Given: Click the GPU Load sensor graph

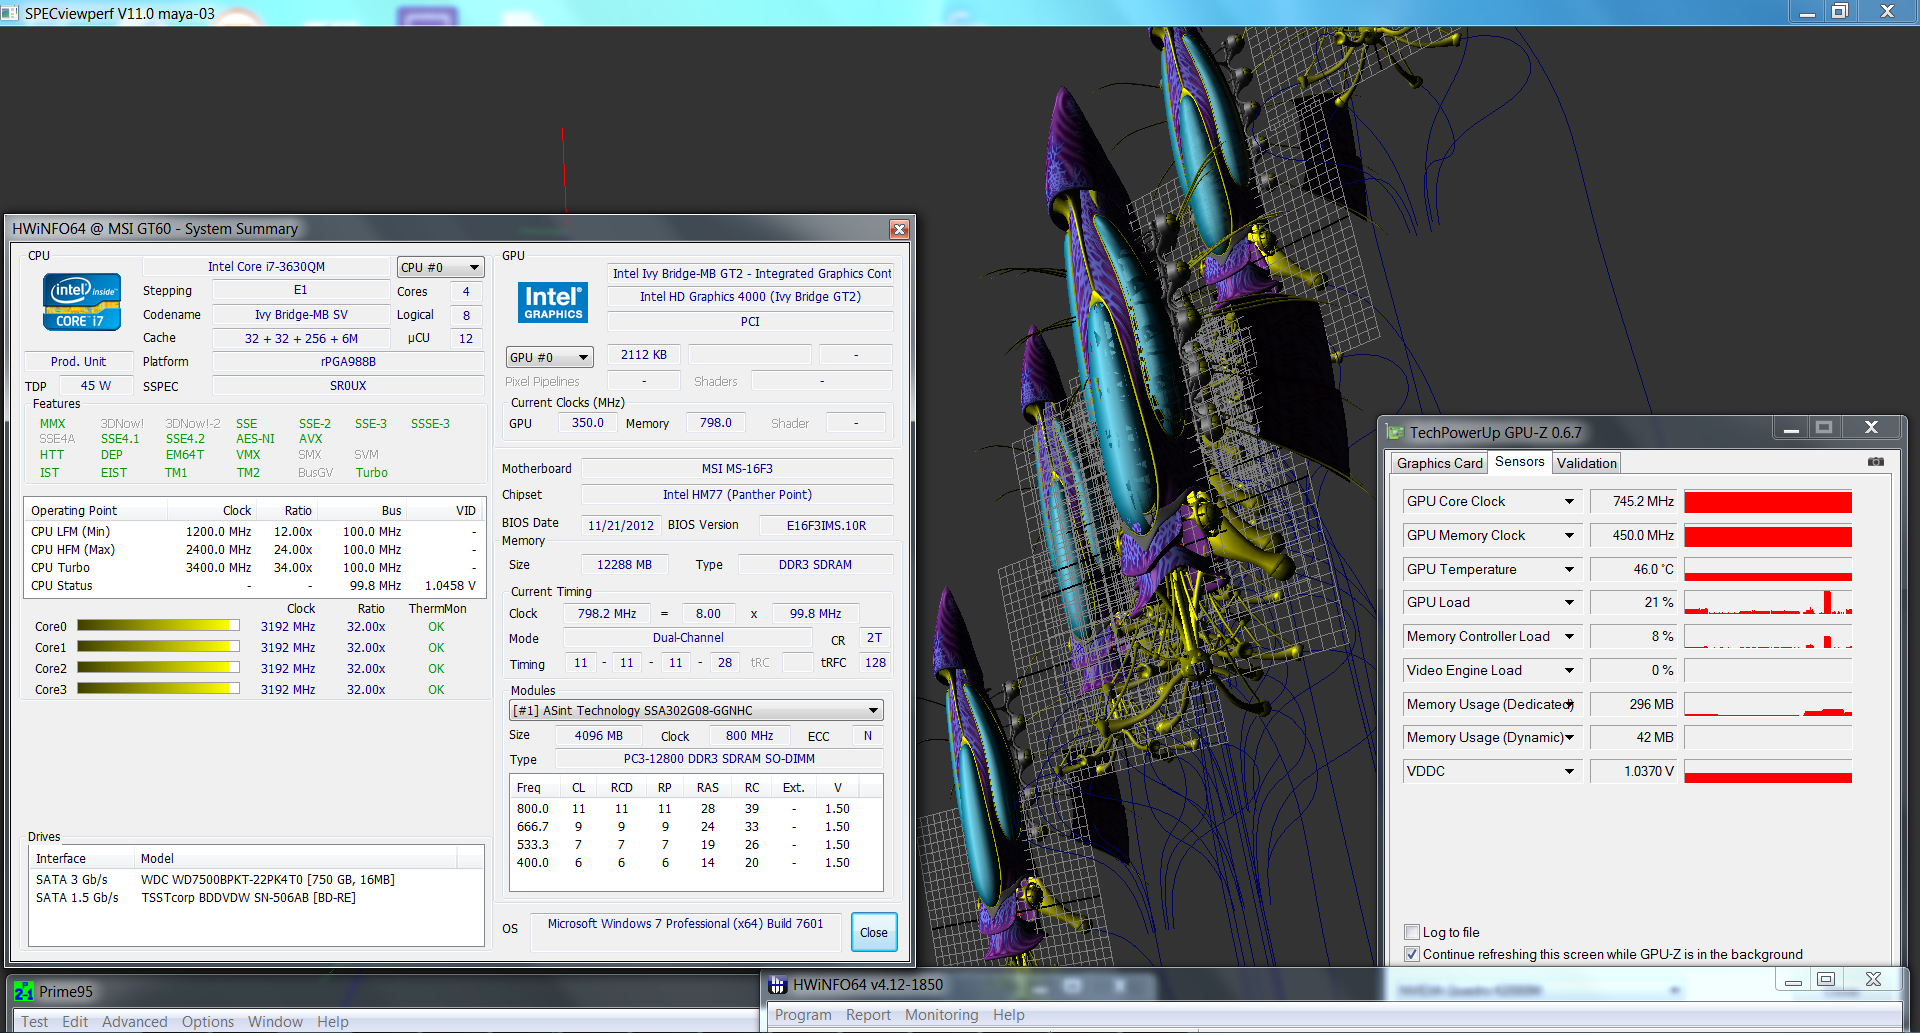Looking at the screenshot, I should pos(1767,603).
